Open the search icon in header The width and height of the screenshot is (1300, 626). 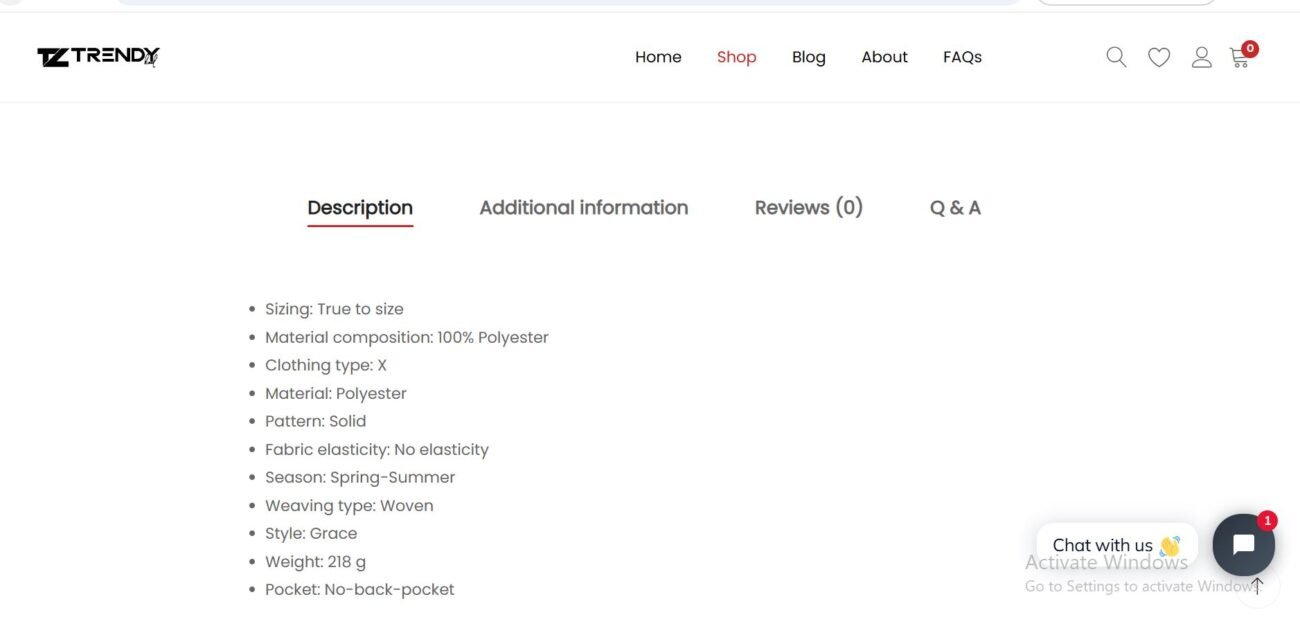(1116, 57)
